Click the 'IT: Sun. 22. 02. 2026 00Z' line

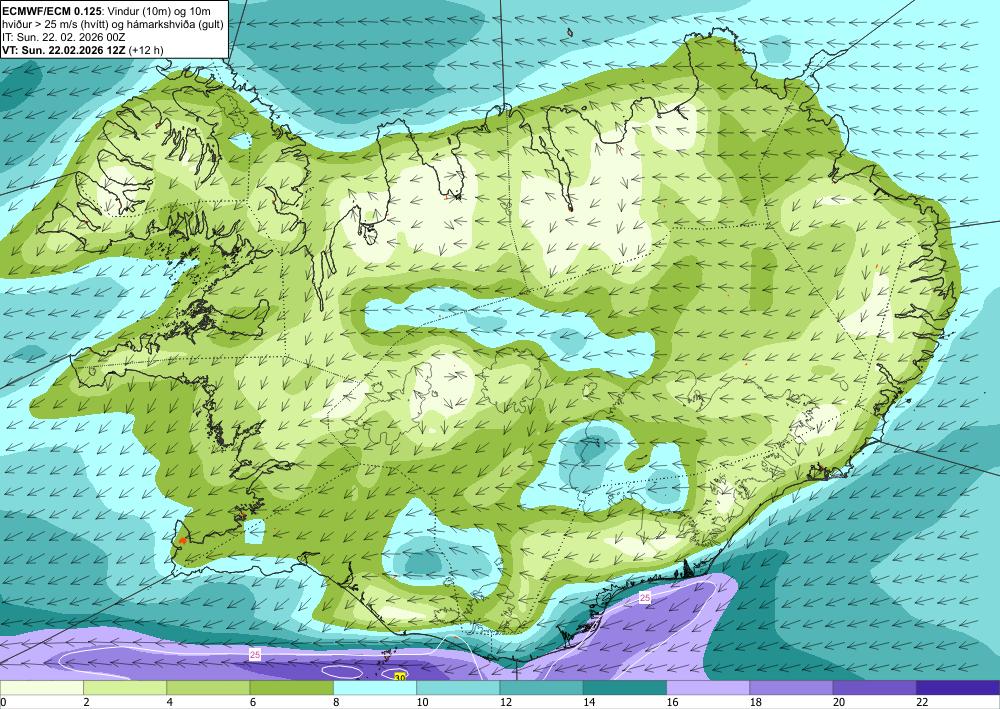[x=64, y=36]
